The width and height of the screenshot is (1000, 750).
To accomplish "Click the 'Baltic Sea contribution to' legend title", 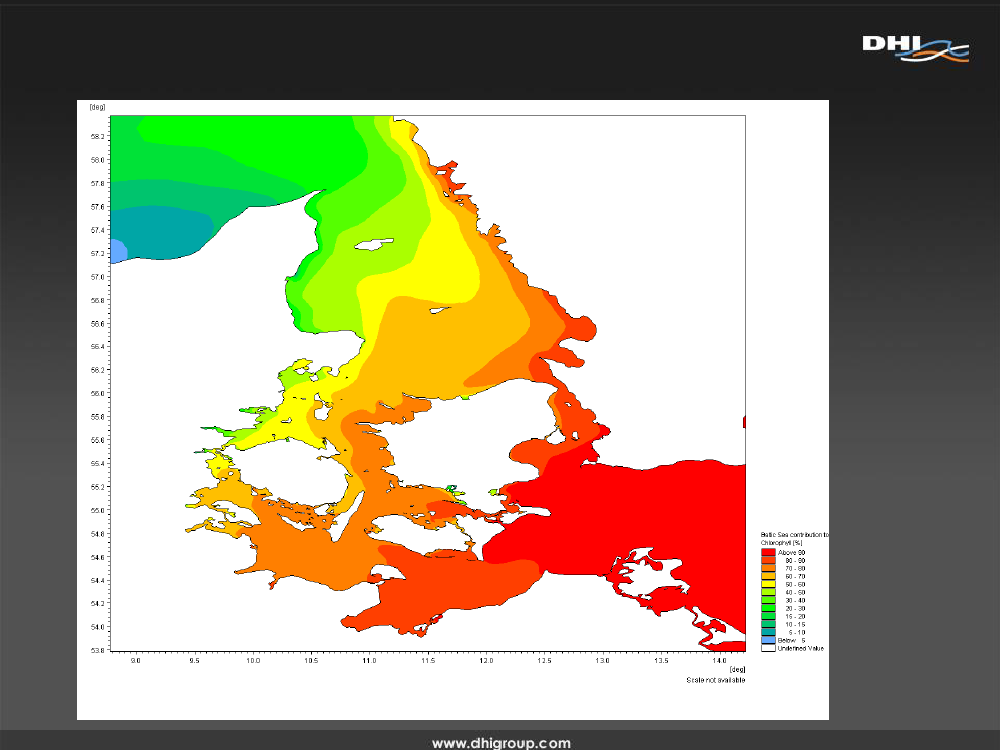I will pyautogui.click(x=795, y=535).
